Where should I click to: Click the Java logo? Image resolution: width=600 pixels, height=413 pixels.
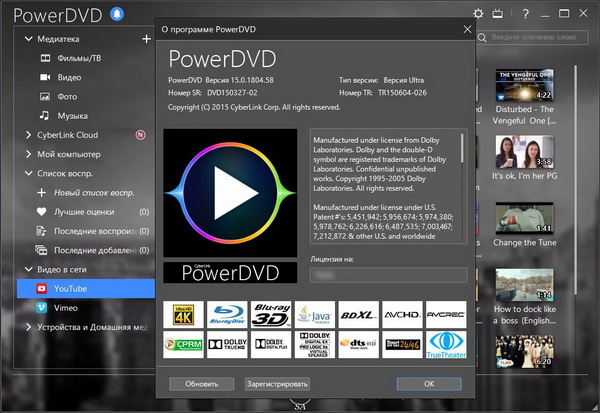[x=315, y=315]
